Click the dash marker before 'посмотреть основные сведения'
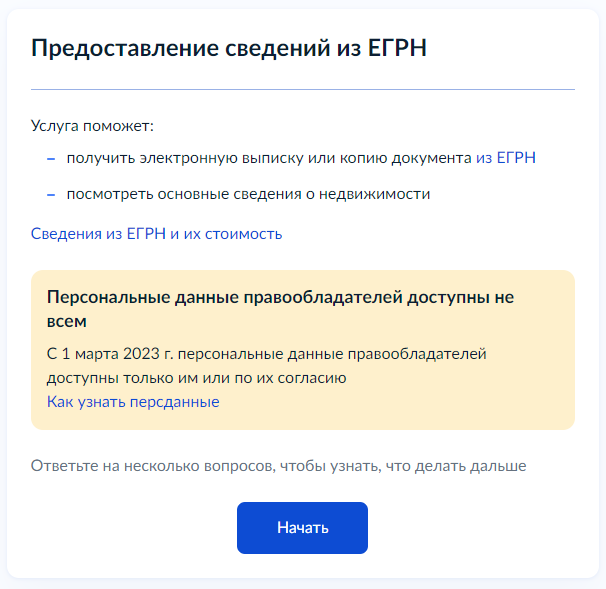 (51, 194)
